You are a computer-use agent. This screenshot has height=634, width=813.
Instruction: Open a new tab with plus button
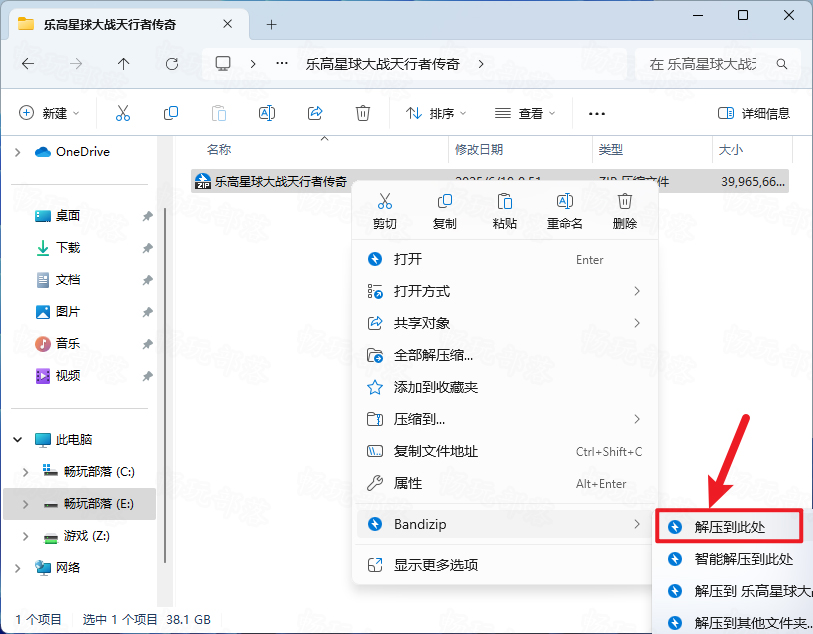coord(271,24)
